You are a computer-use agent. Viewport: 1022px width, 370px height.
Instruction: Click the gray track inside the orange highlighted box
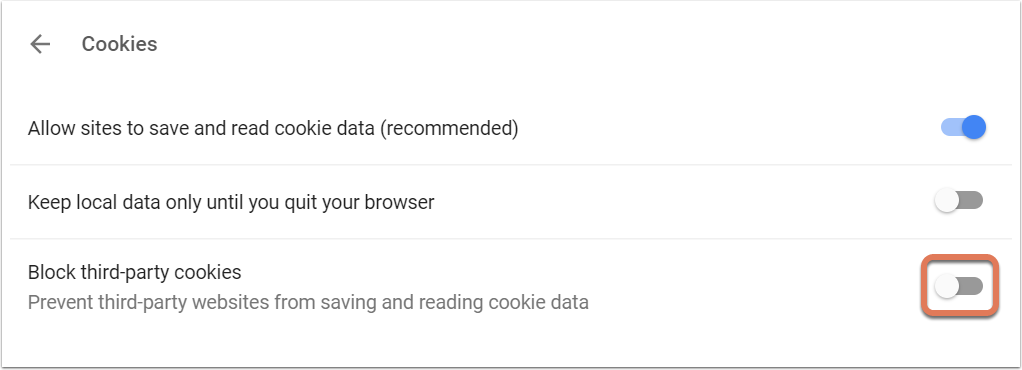tap(971, 286)
